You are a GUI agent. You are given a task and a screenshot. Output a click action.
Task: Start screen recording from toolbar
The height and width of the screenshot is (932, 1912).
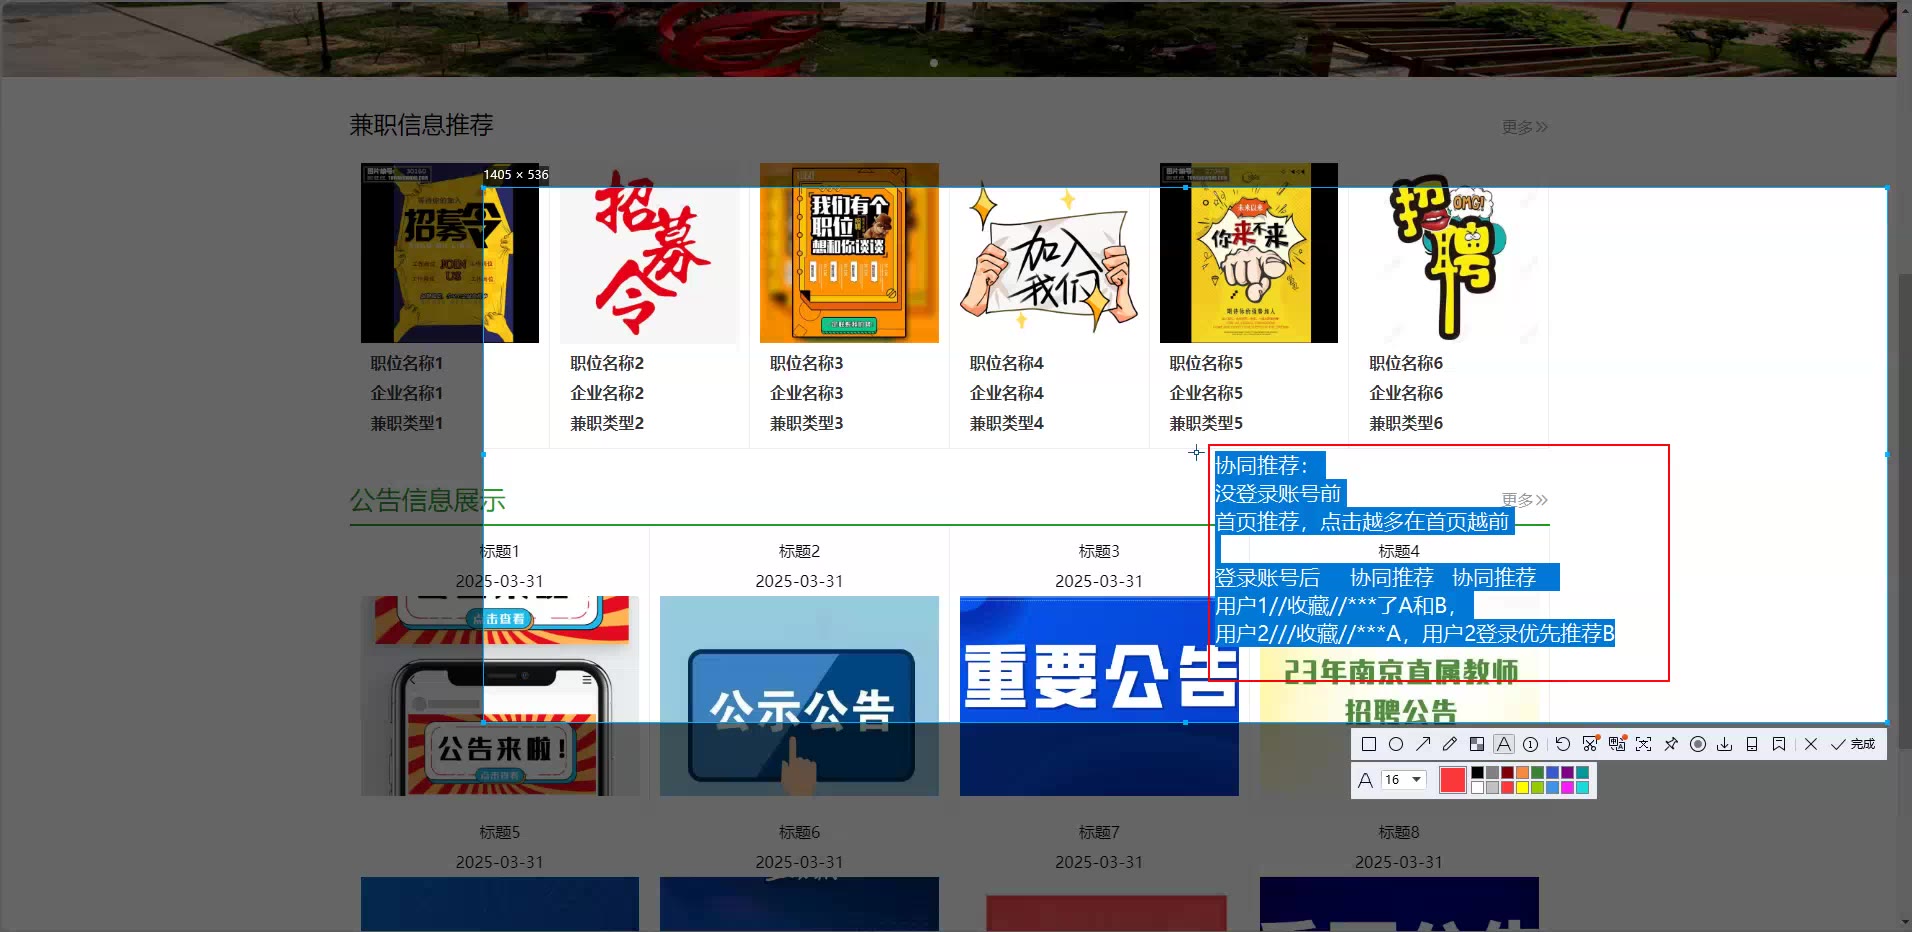coord(1698,744)
